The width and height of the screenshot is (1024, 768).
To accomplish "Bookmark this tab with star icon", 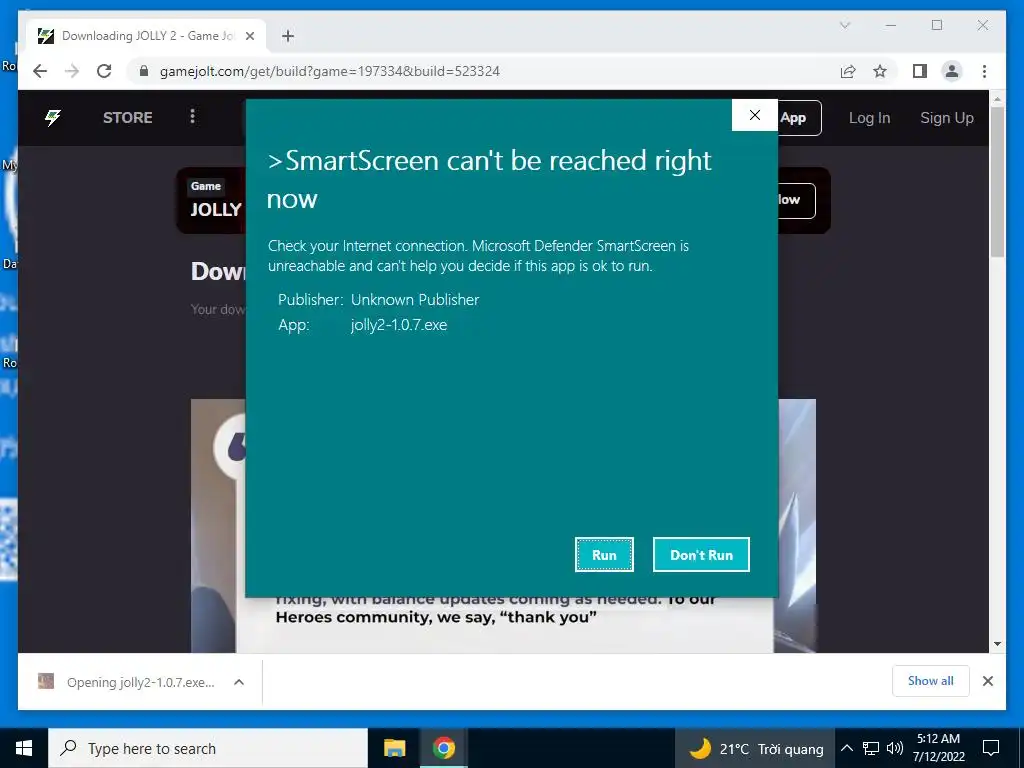I will pos(880,71).
